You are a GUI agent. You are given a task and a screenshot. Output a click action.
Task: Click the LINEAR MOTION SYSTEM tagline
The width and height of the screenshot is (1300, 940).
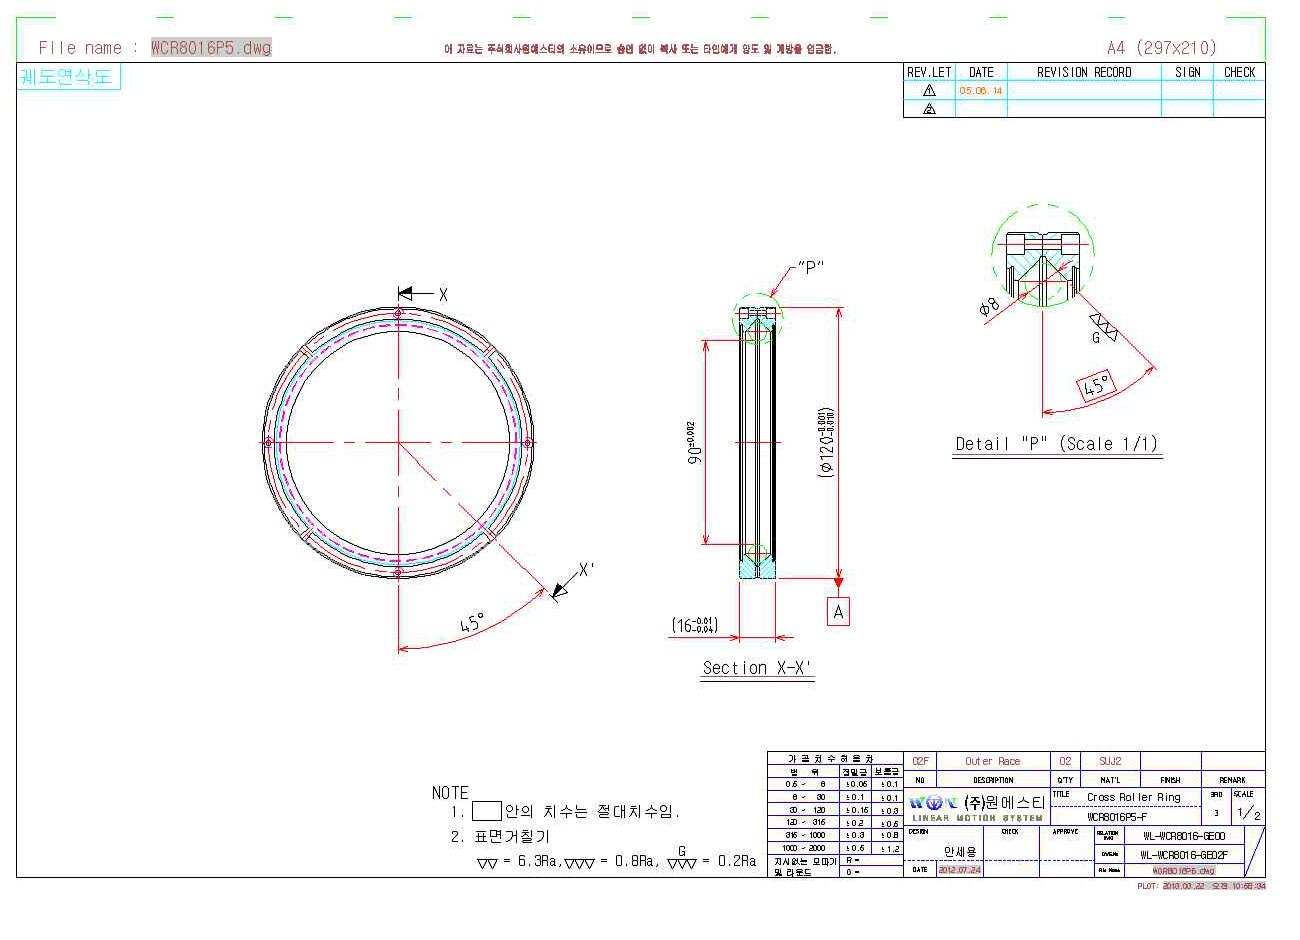977,818
